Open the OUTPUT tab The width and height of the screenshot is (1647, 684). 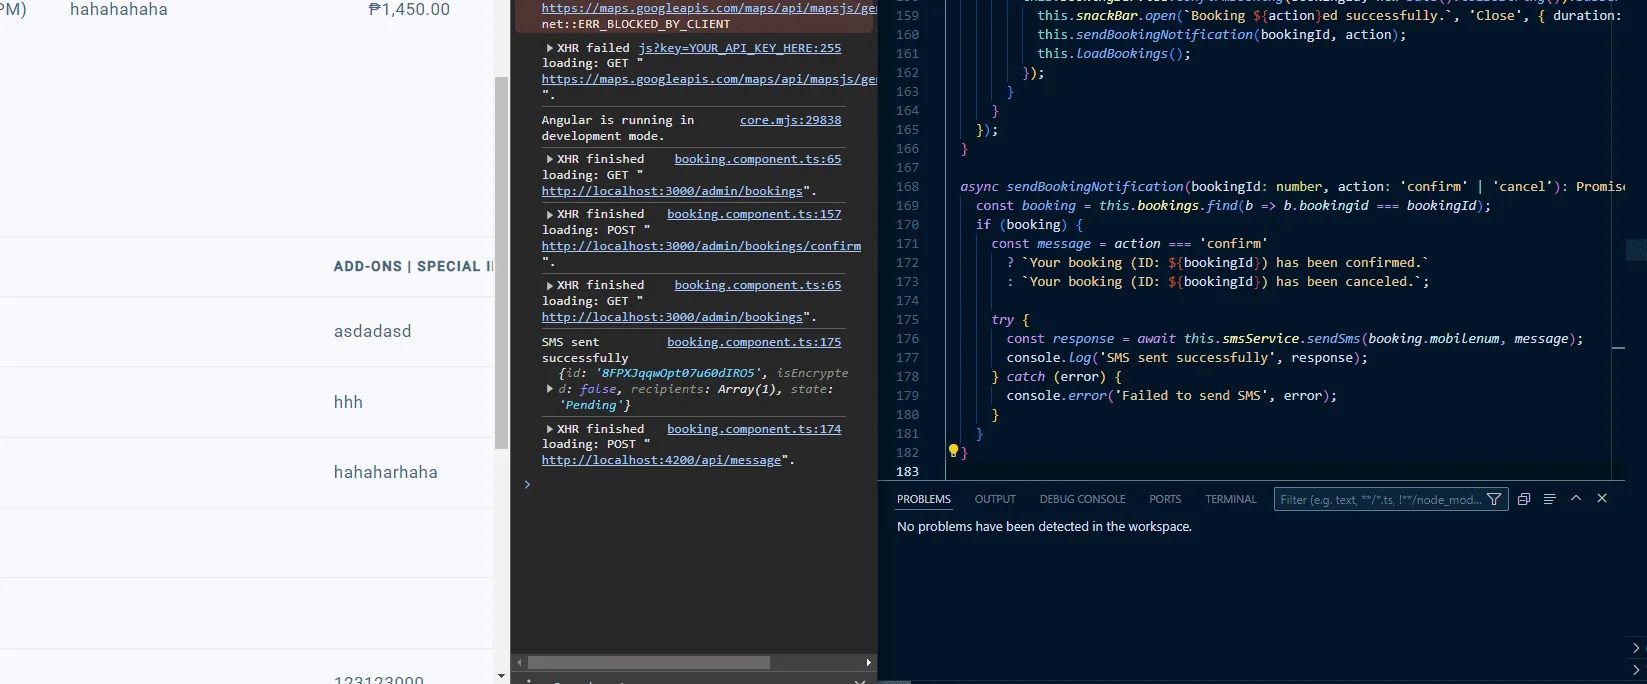click(x=995, y=499)
